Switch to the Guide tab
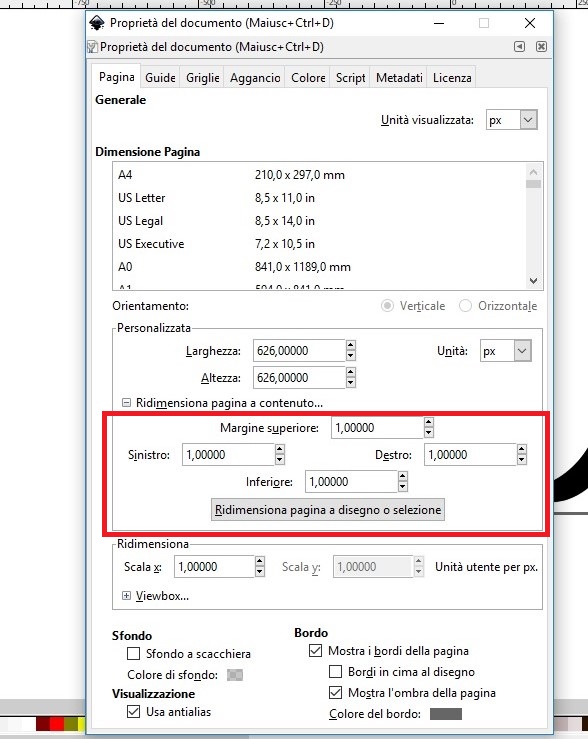 [160, 77]
